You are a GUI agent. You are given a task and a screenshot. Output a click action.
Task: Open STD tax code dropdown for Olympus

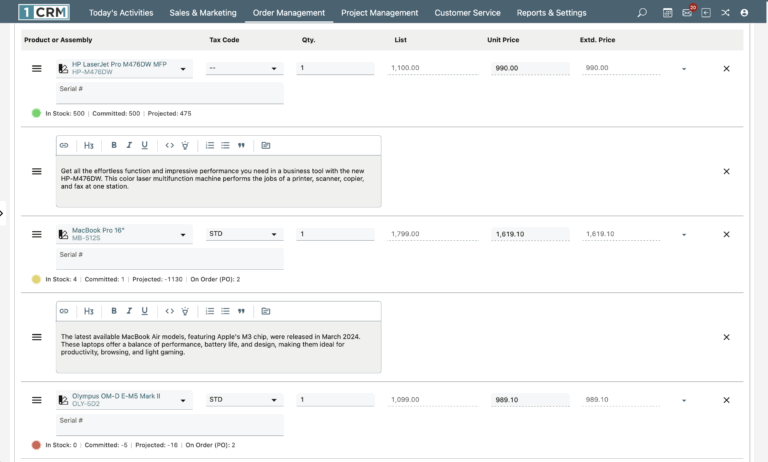(x=244, y=400)
